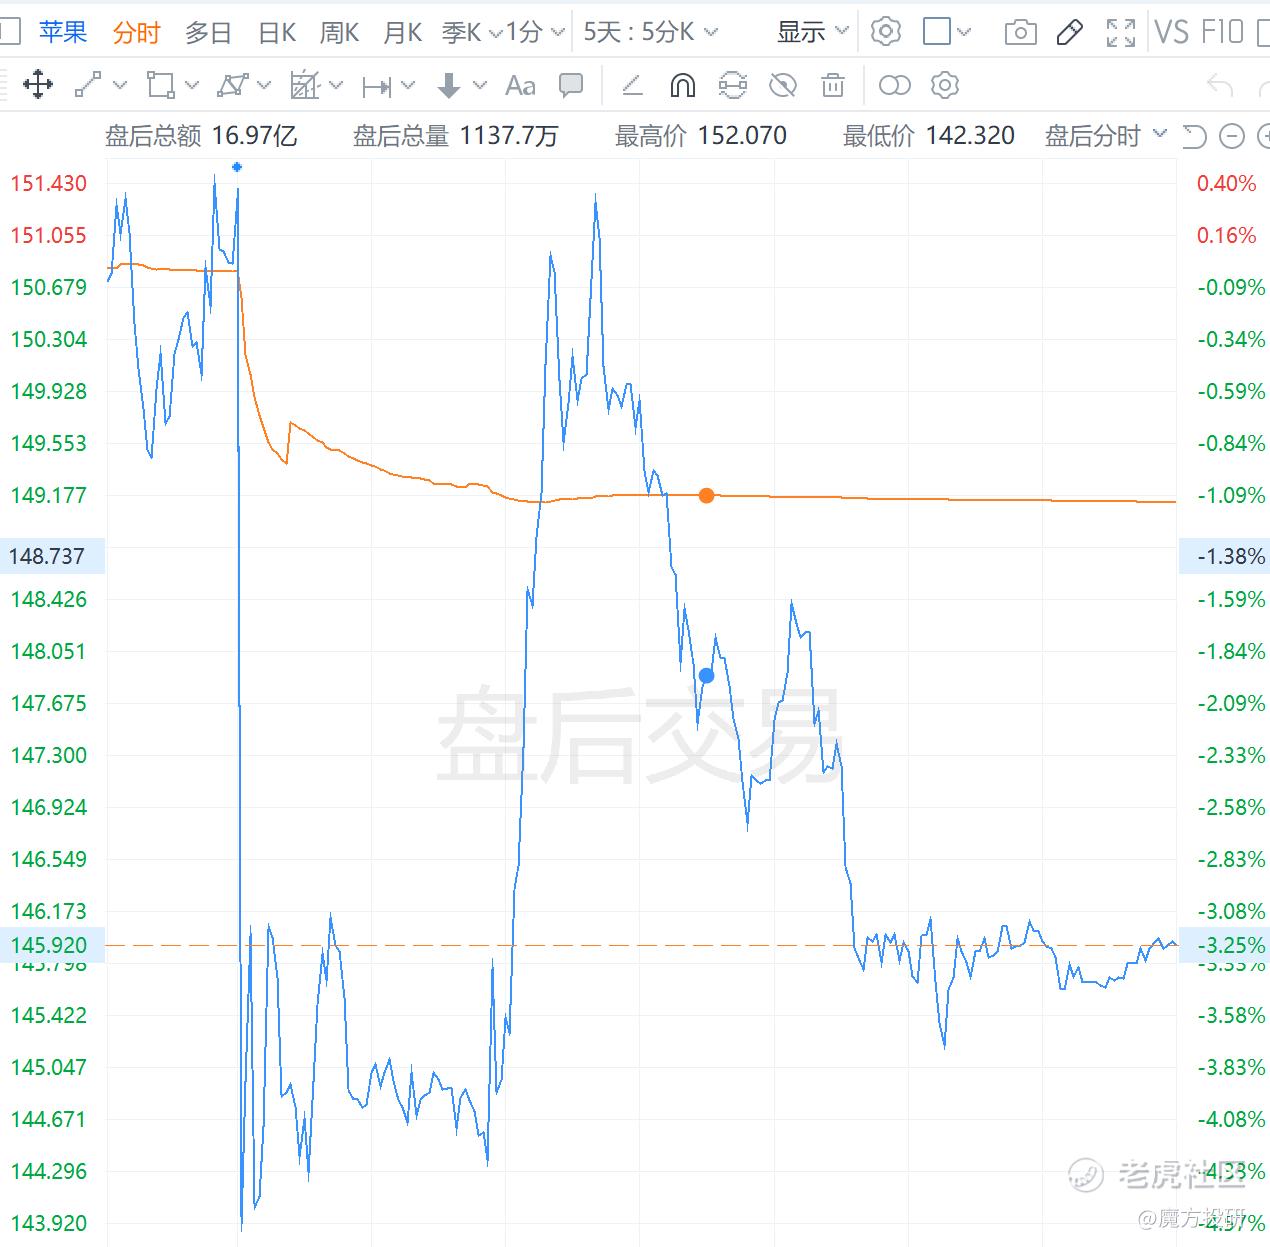Open F10 company info

click(x=1223, y=32)
